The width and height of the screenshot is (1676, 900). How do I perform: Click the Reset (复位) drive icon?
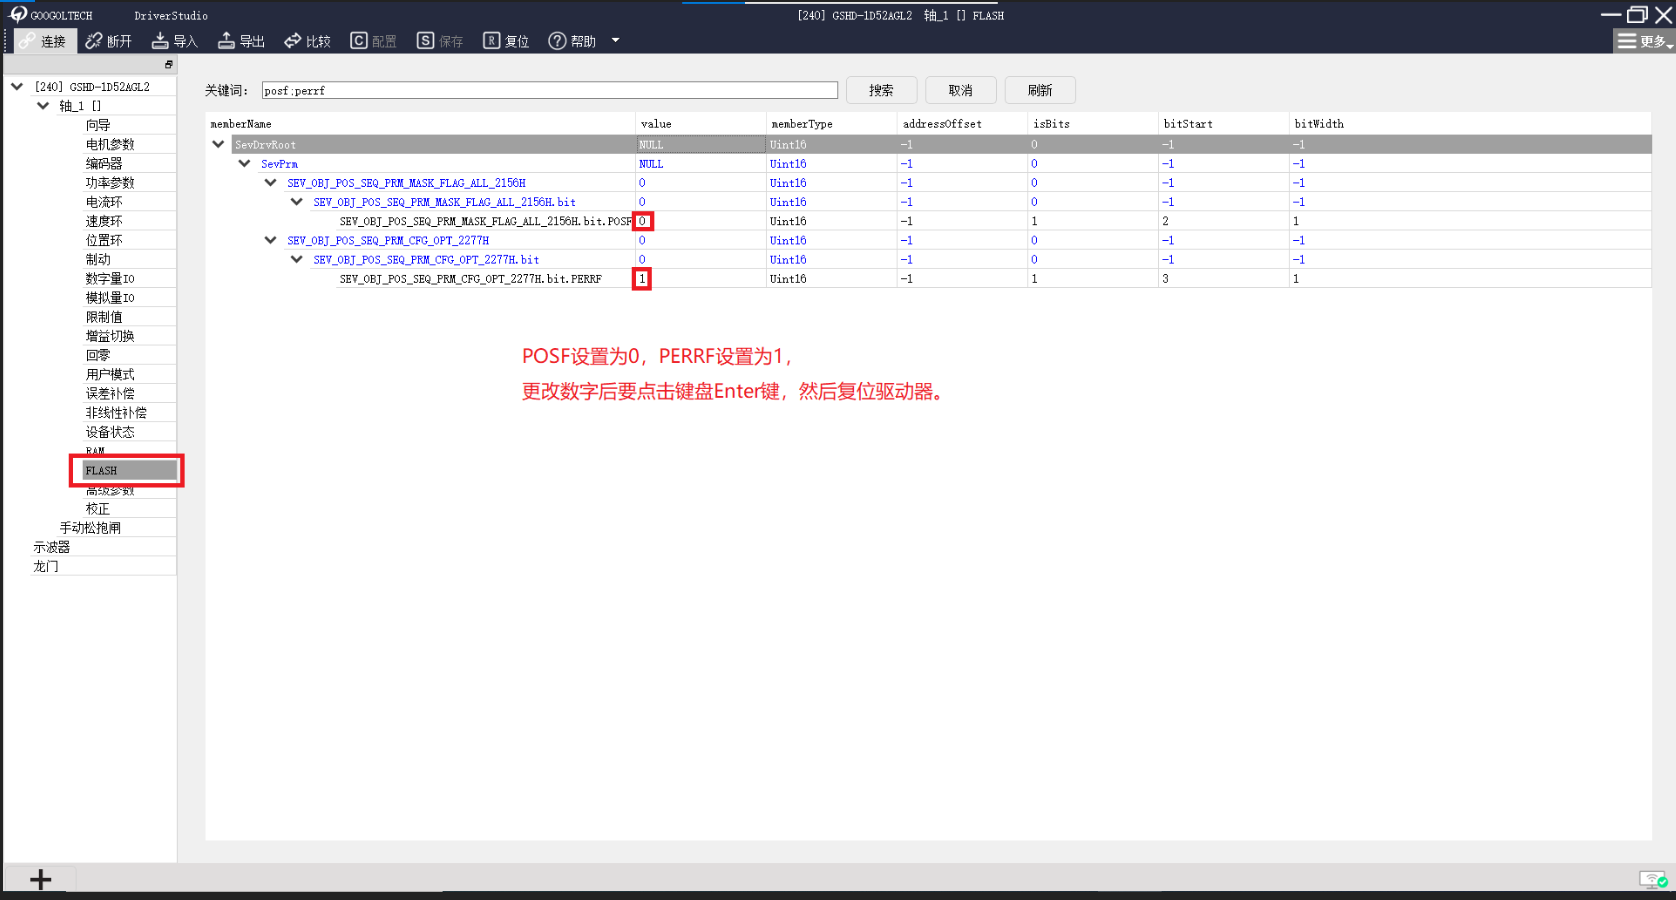(x=491, y=41)
